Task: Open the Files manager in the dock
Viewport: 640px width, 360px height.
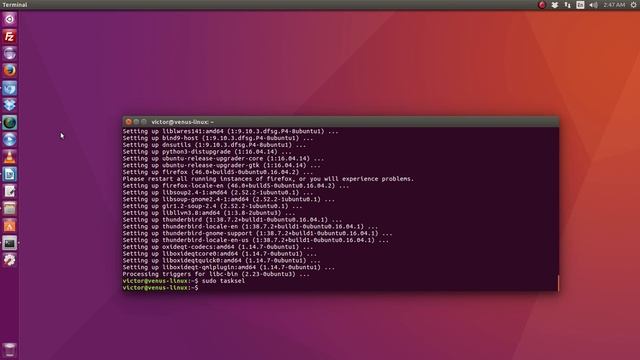Action: [9, 209]
